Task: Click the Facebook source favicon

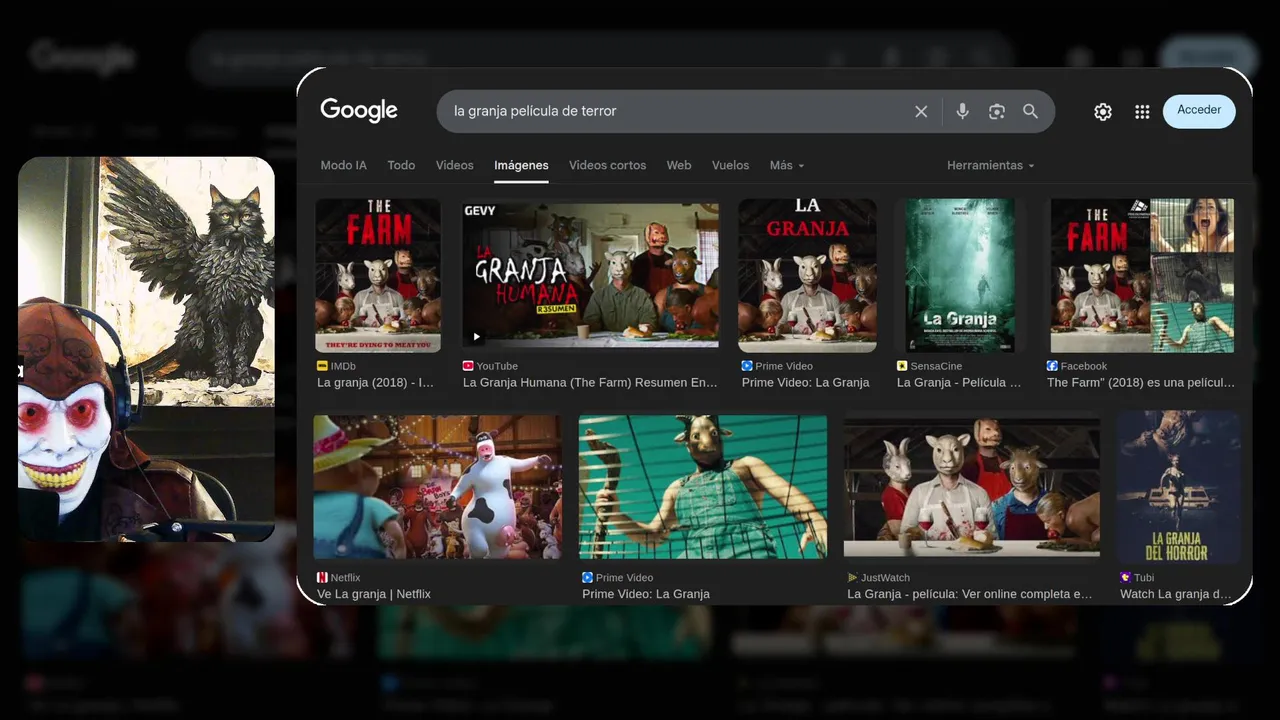Action: click(1052, 366)
